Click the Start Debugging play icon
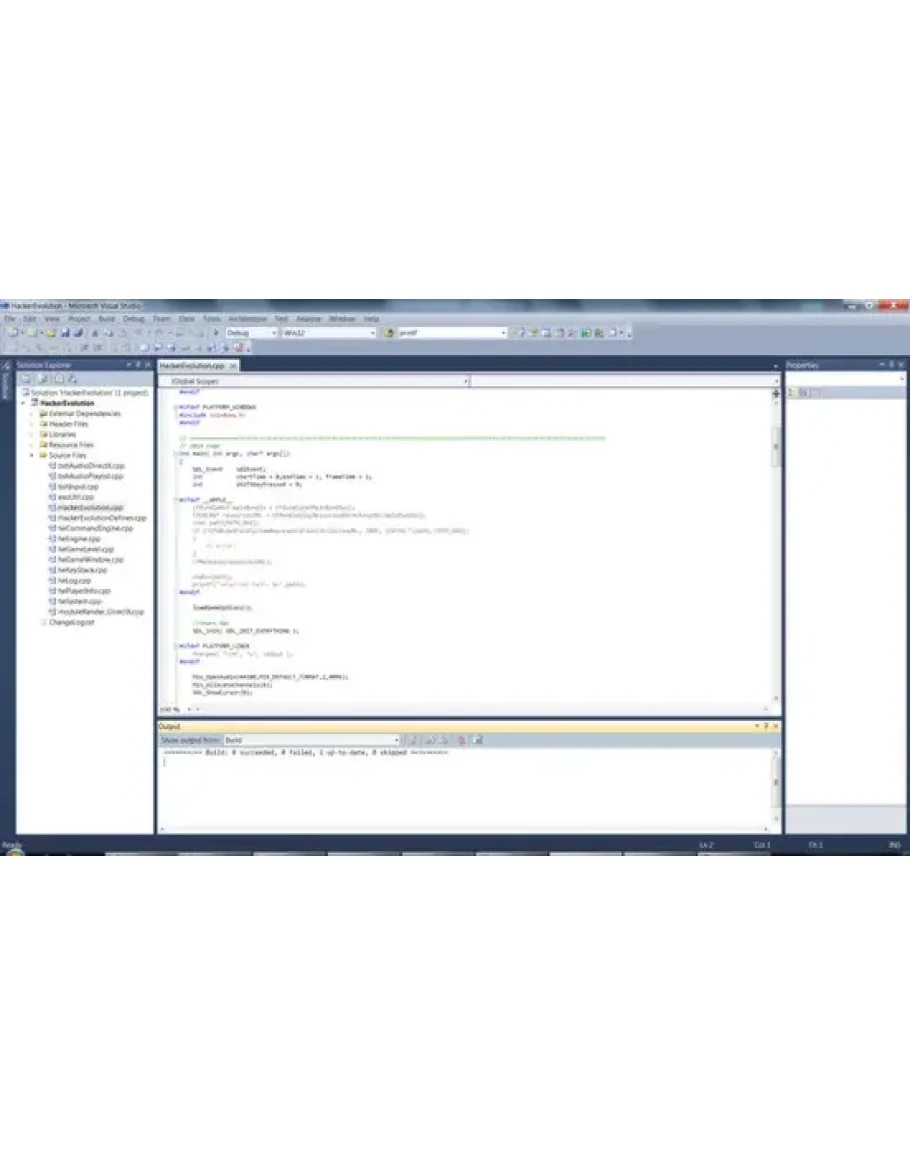 coord(216,333)
